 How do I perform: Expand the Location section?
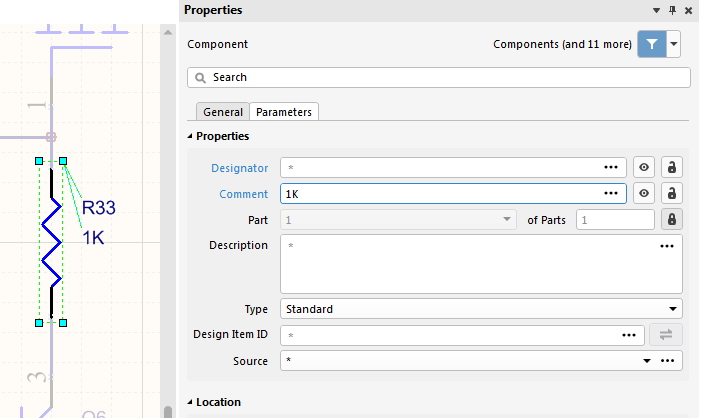(x=191, y=402)
